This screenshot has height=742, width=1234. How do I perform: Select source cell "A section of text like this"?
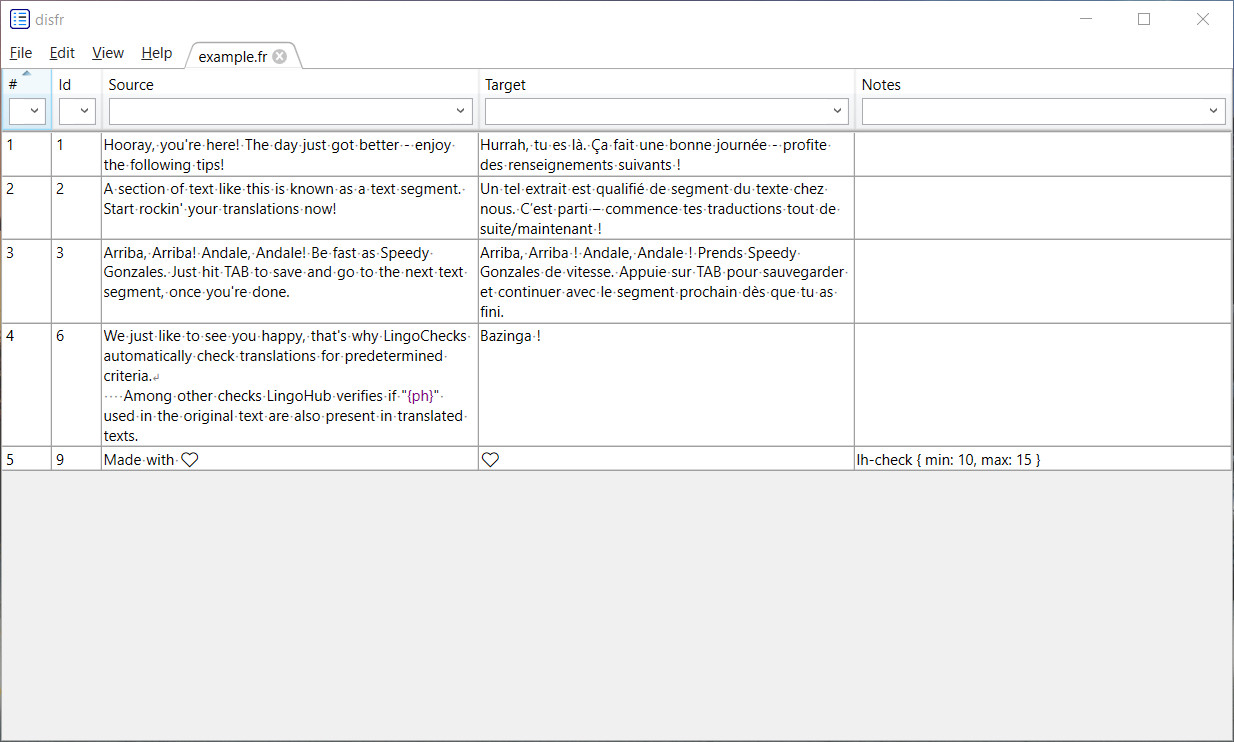point(290,208)
